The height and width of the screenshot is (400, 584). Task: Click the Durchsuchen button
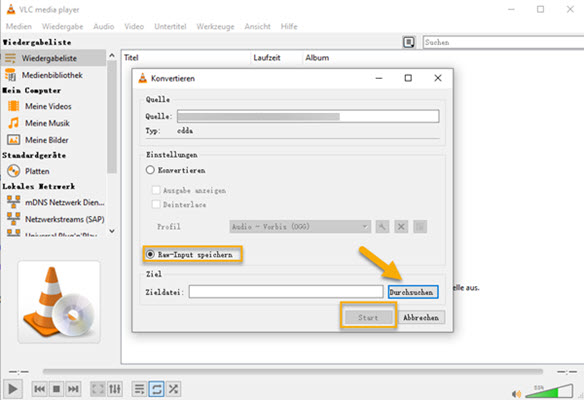pos(413,292)
